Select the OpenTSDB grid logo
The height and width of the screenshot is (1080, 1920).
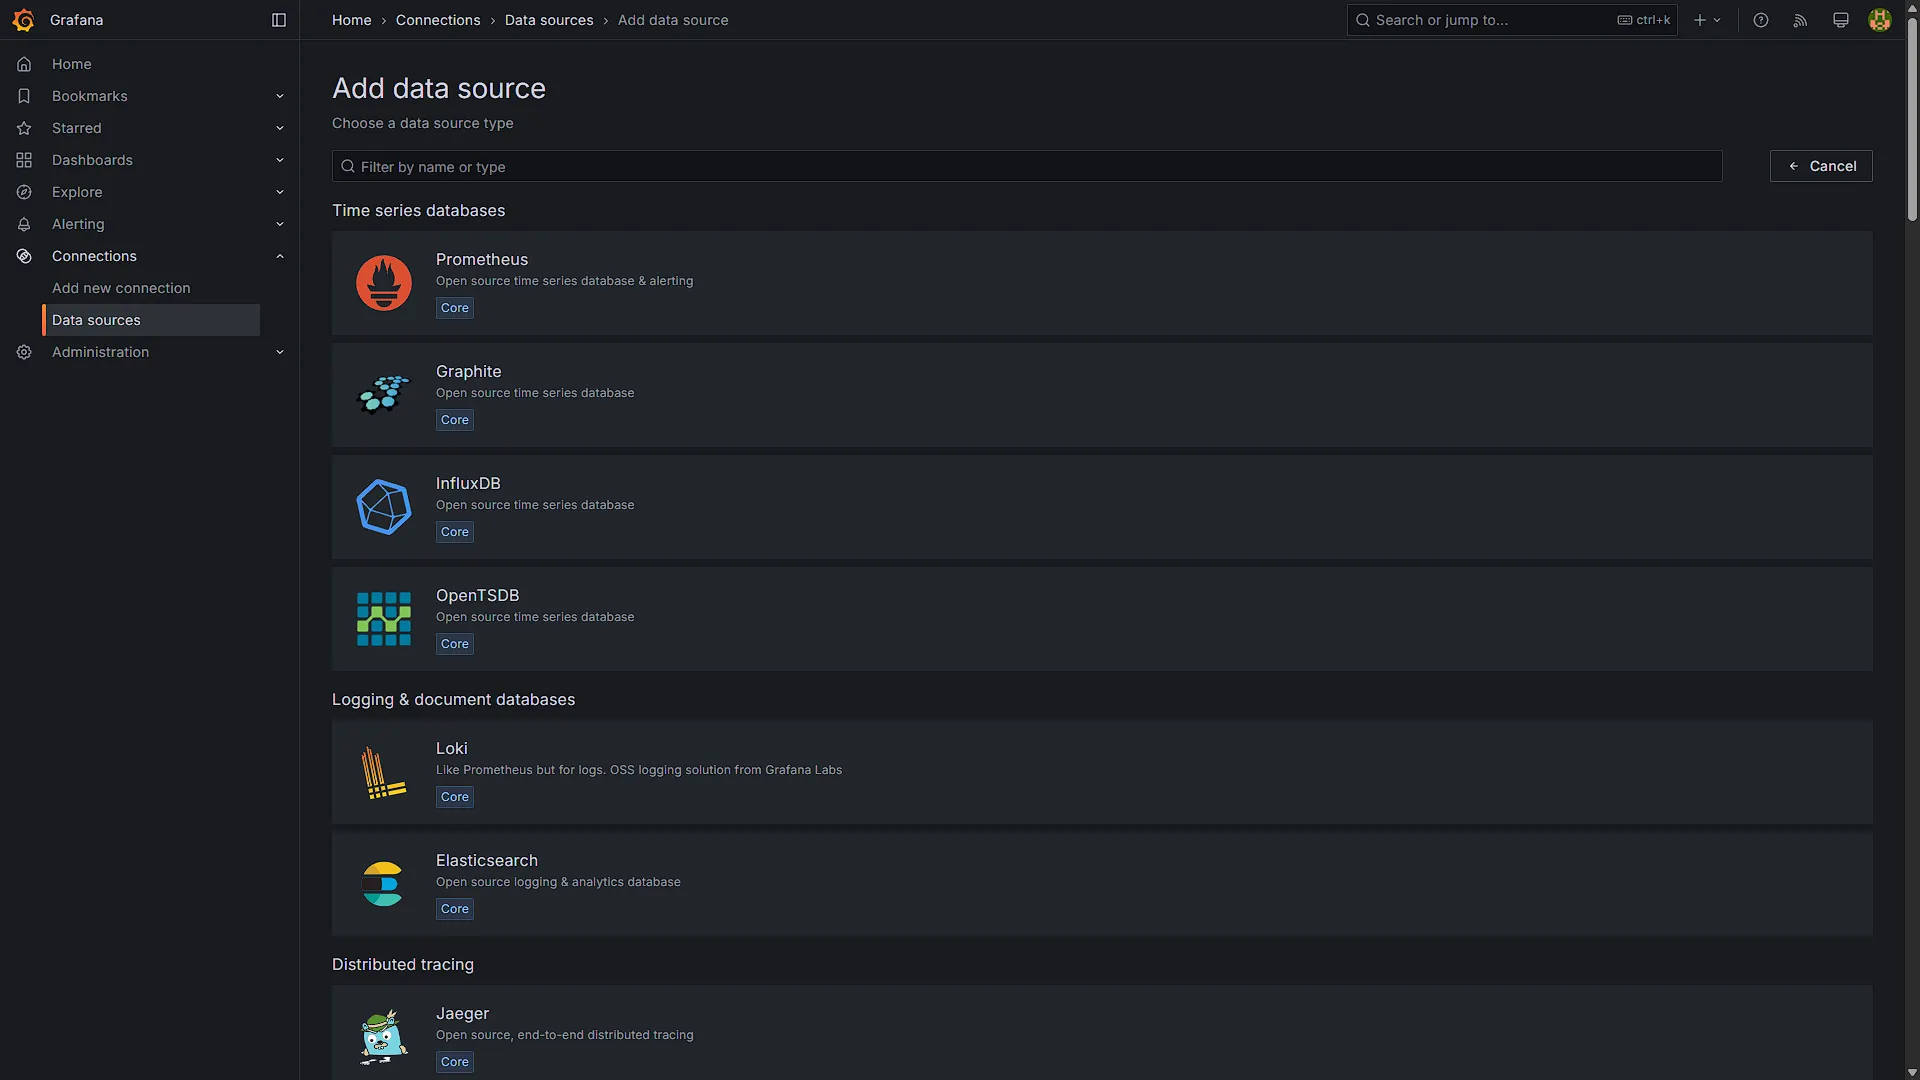(x=384, y=619)
